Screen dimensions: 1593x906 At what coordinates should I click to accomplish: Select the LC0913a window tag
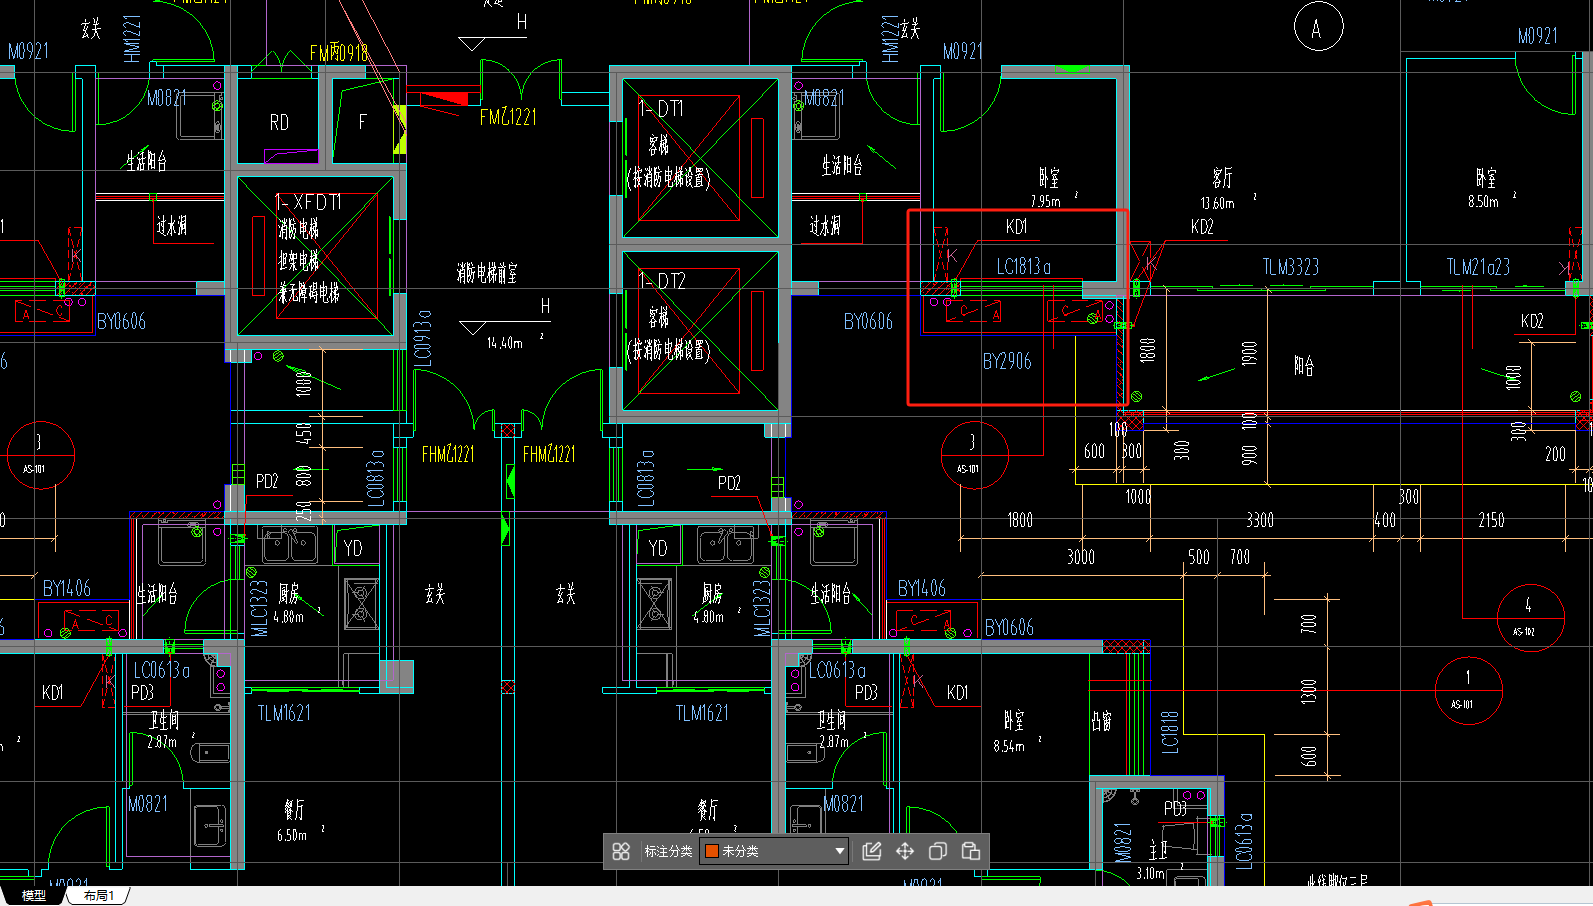click(423, 337)
